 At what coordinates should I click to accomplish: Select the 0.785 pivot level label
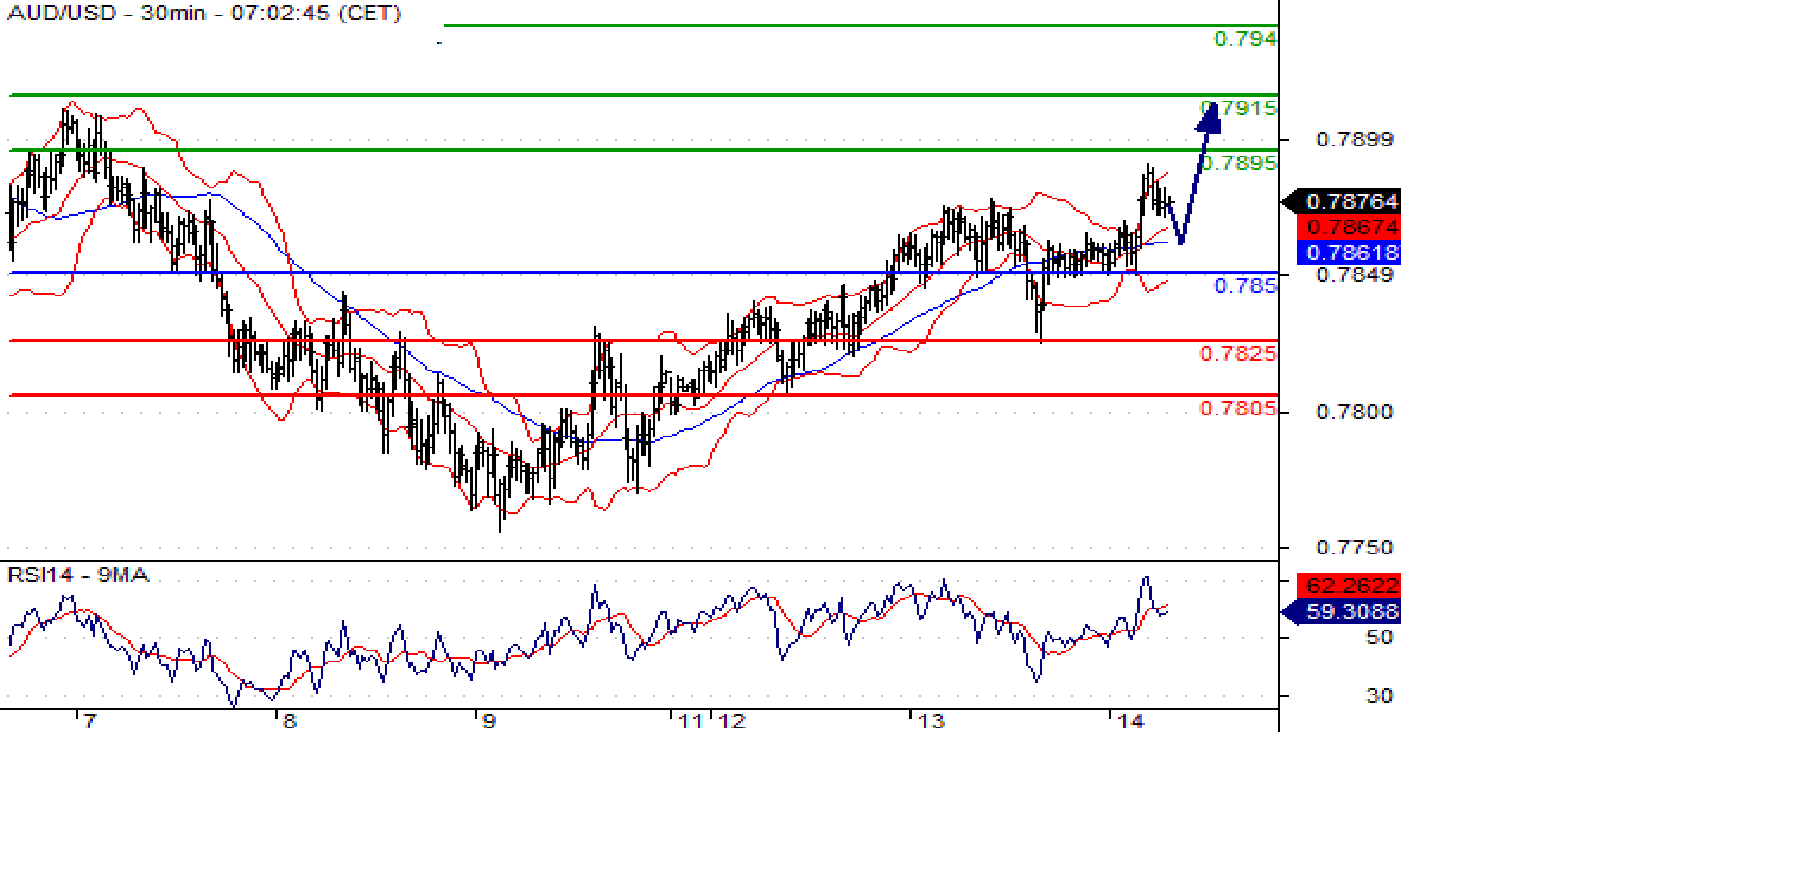(1245, 286)
